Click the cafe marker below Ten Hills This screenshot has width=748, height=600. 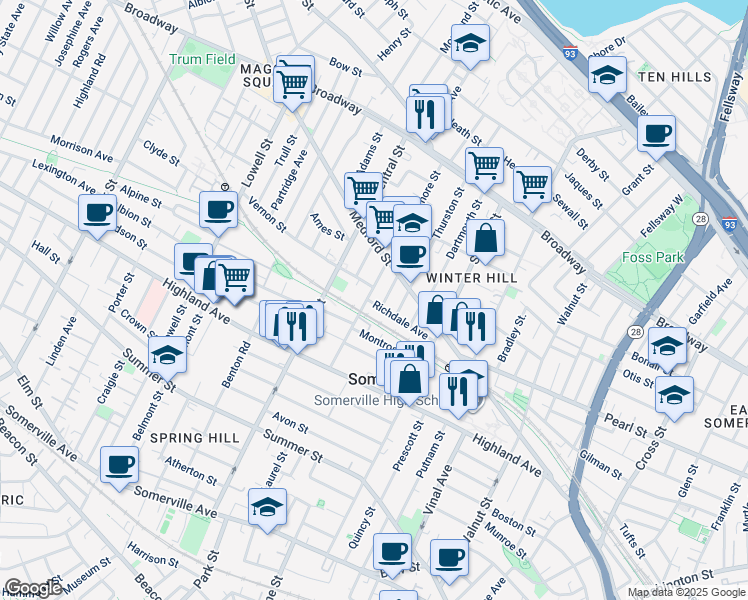tap(656, 133)
